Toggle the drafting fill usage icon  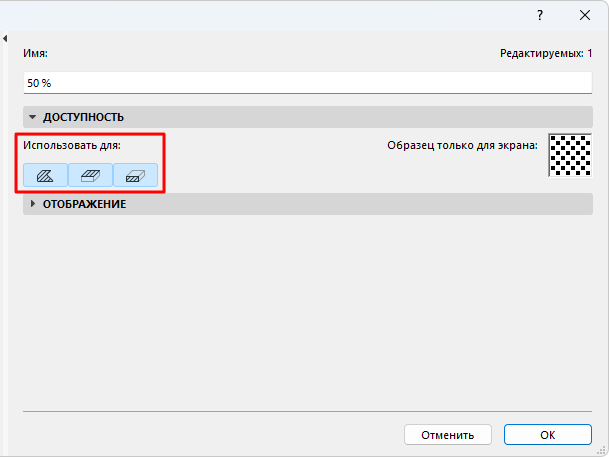[46, 175]
